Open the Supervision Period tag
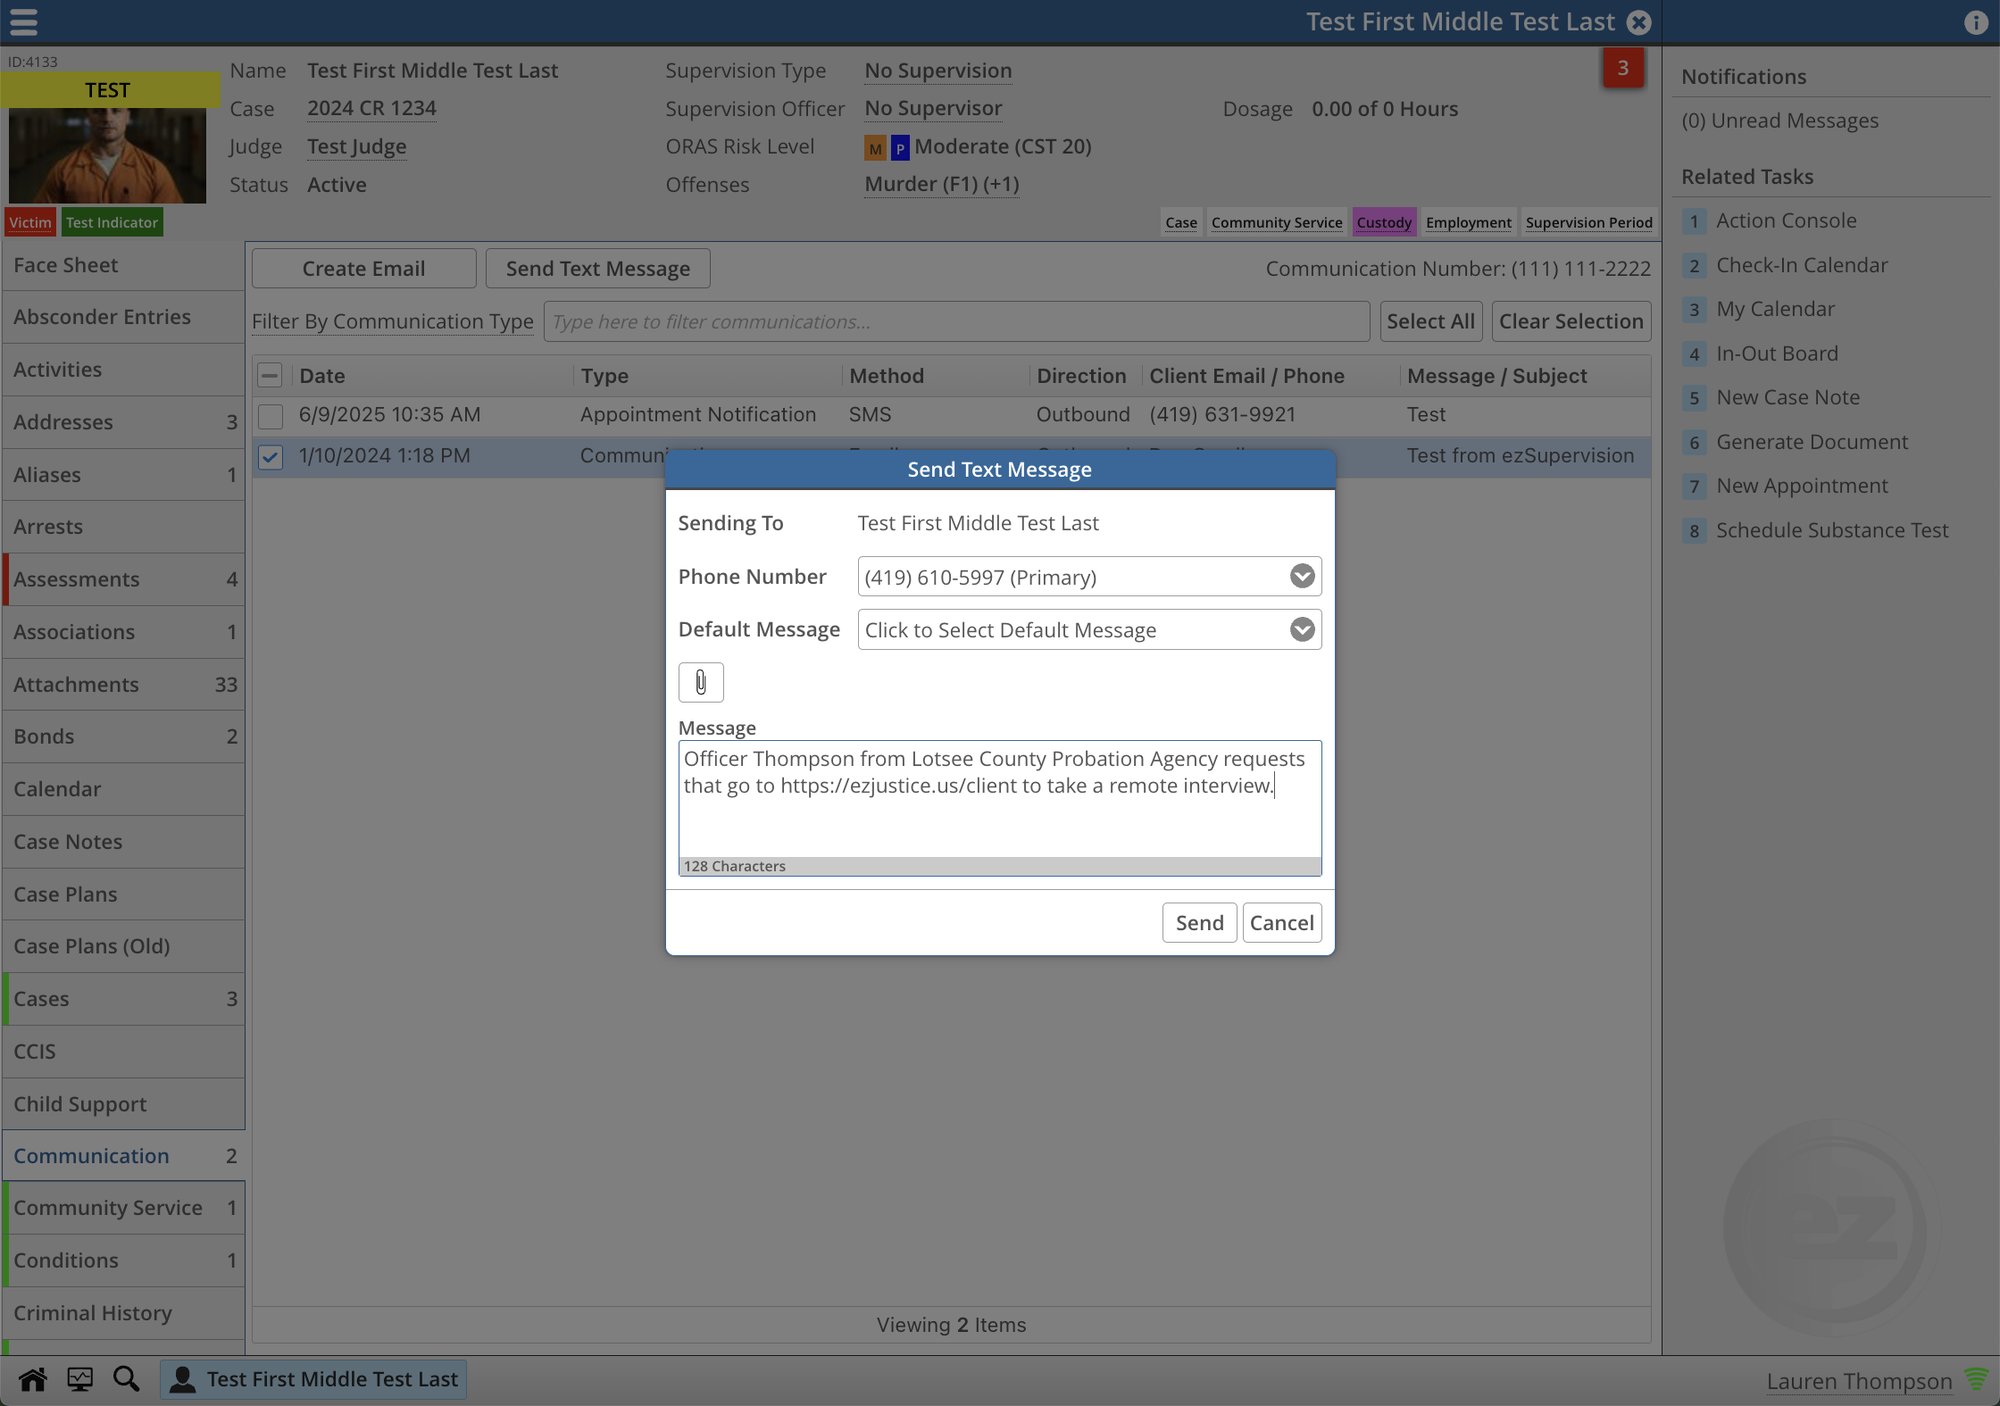The image size is (2000, 1406). (1589, 222)
